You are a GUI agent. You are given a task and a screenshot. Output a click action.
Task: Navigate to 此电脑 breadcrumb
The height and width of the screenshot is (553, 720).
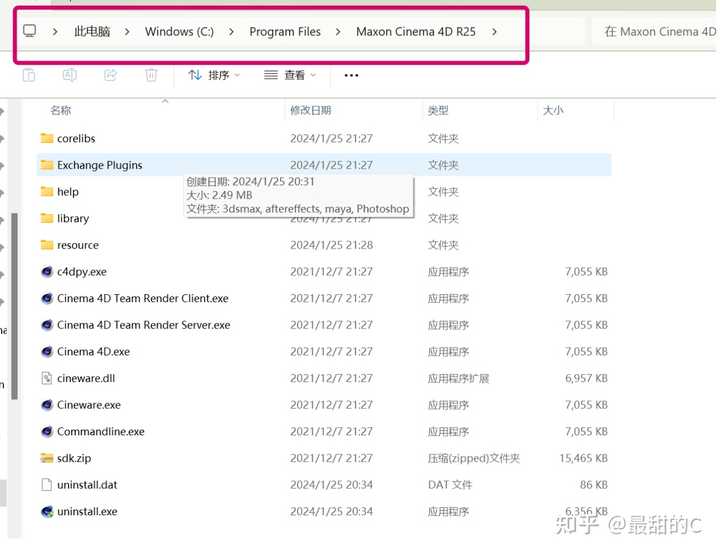tap(92, 31)
